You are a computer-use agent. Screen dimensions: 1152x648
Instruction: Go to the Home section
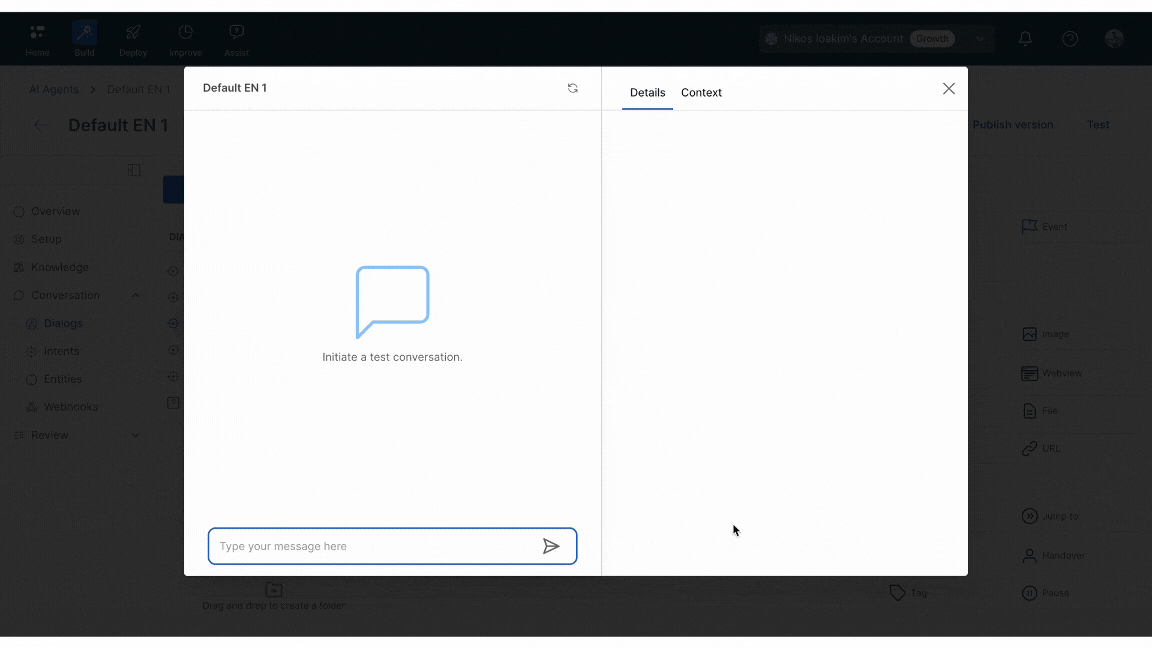37,40
